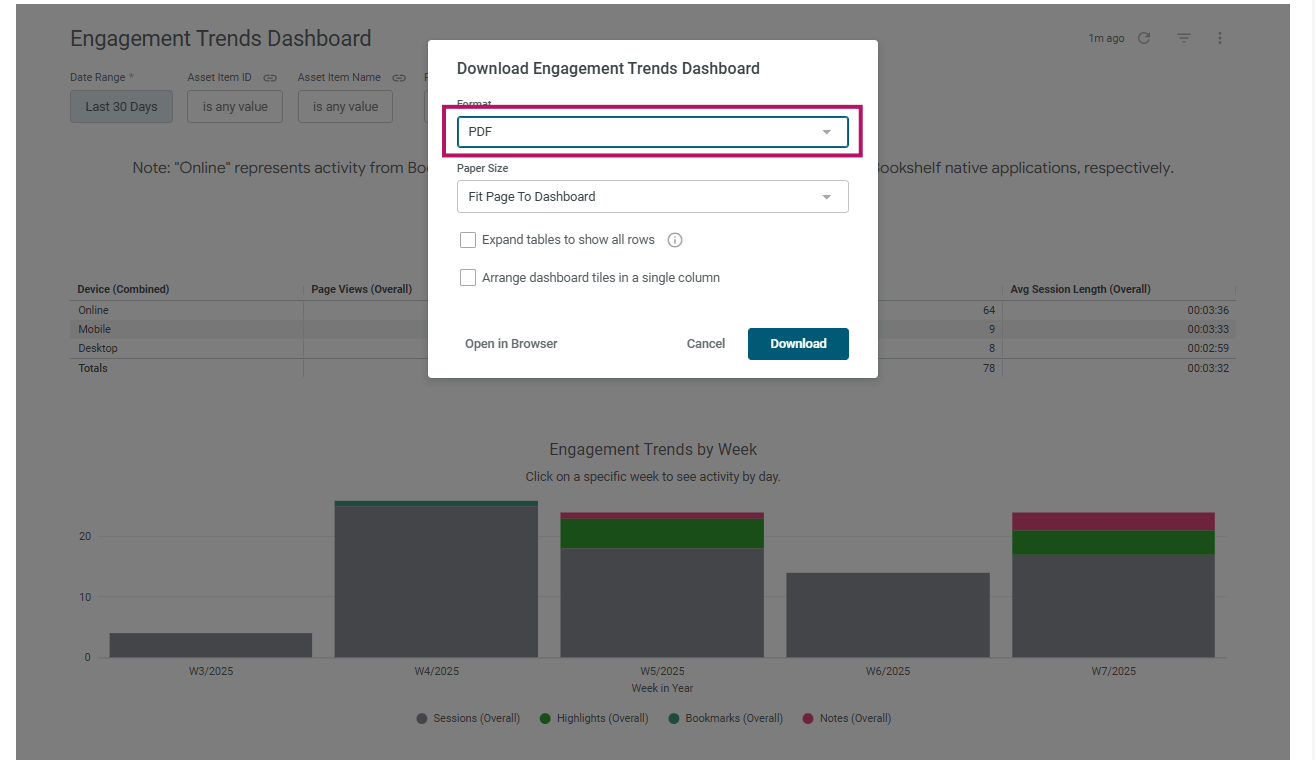This screenshot has width=1315, height=760.
Task: Click the link icon next to Asset Item ID
Action: (270, 78)
